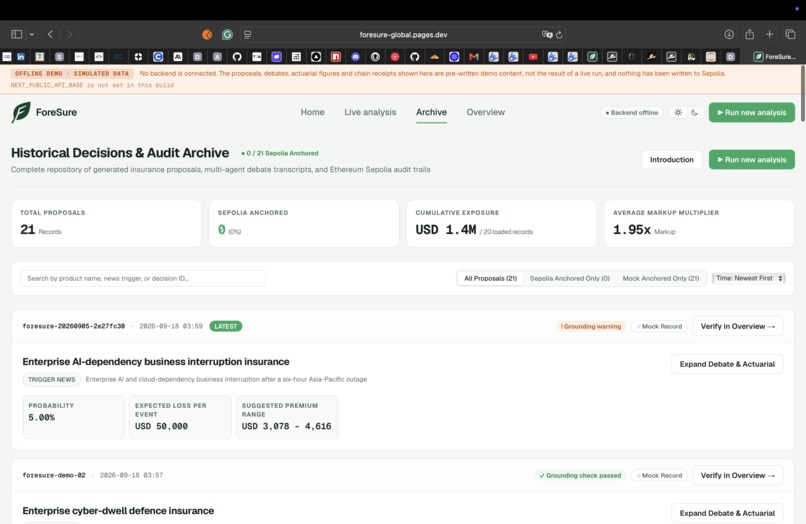Click the translate icon in address bar

pos(547,34)
